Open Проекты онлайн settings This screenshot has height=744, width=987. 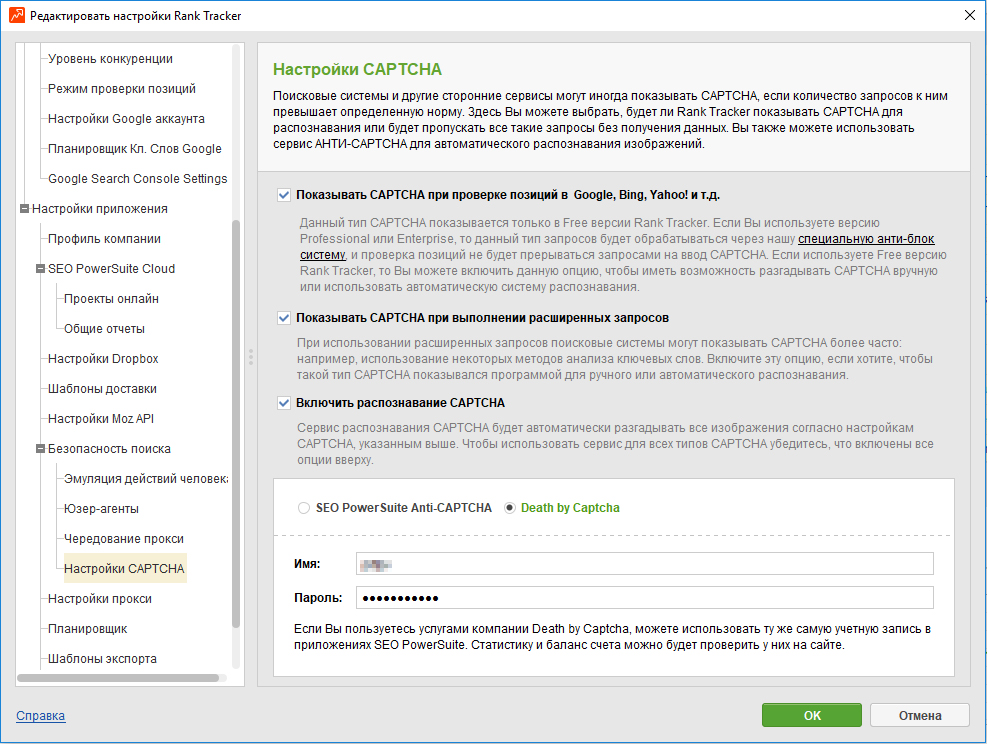111,299
